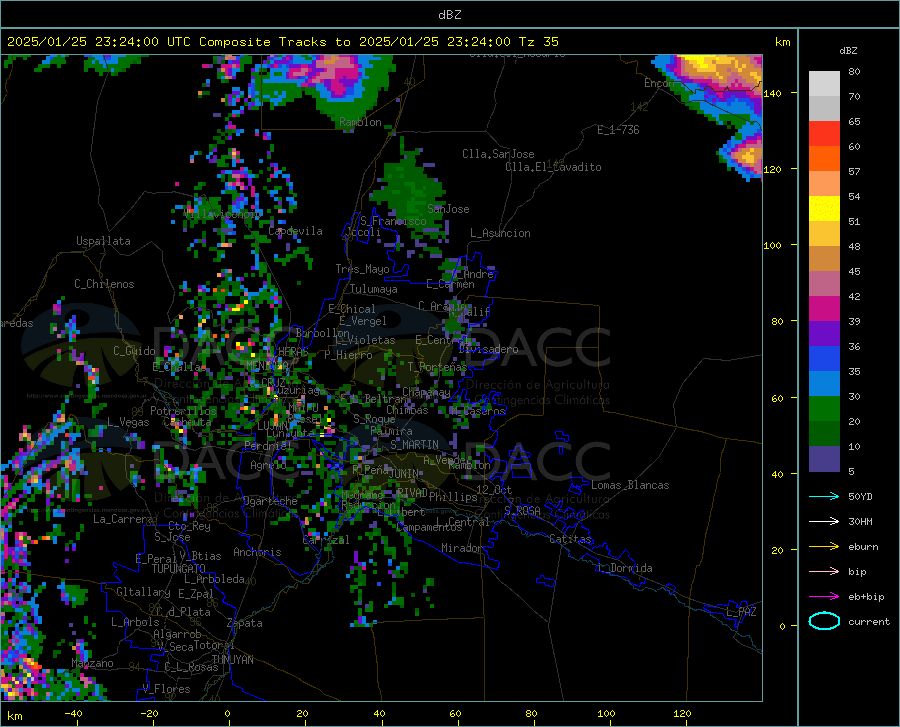The height and width of the screenshot is (727, 900).
Task: Click the Divisadero map label
Action: [488, 349]
